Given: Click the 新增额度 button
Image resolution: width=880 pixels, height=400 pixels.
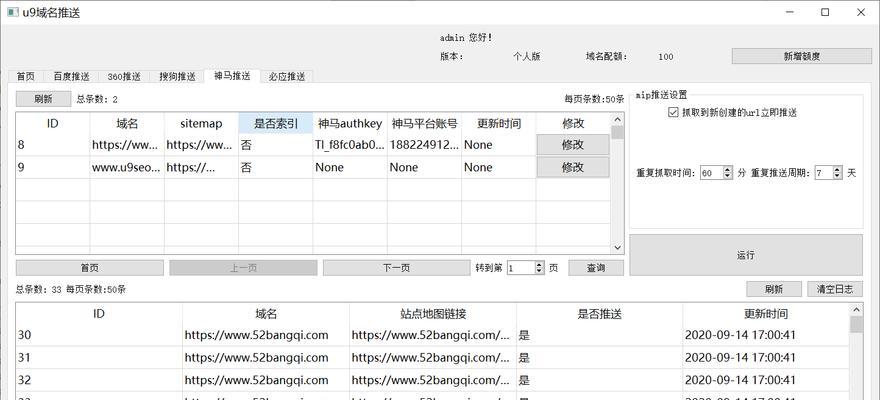Looking at the screenshot, I should (802, 56).
